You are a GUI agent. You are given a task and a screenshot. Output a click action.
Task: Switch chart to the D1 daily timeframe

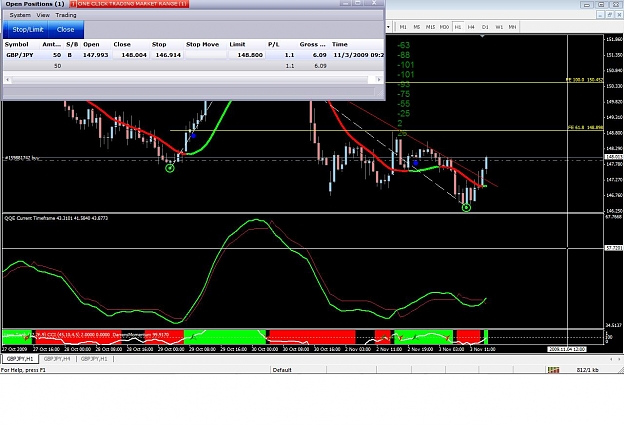[x=485, y=27]
